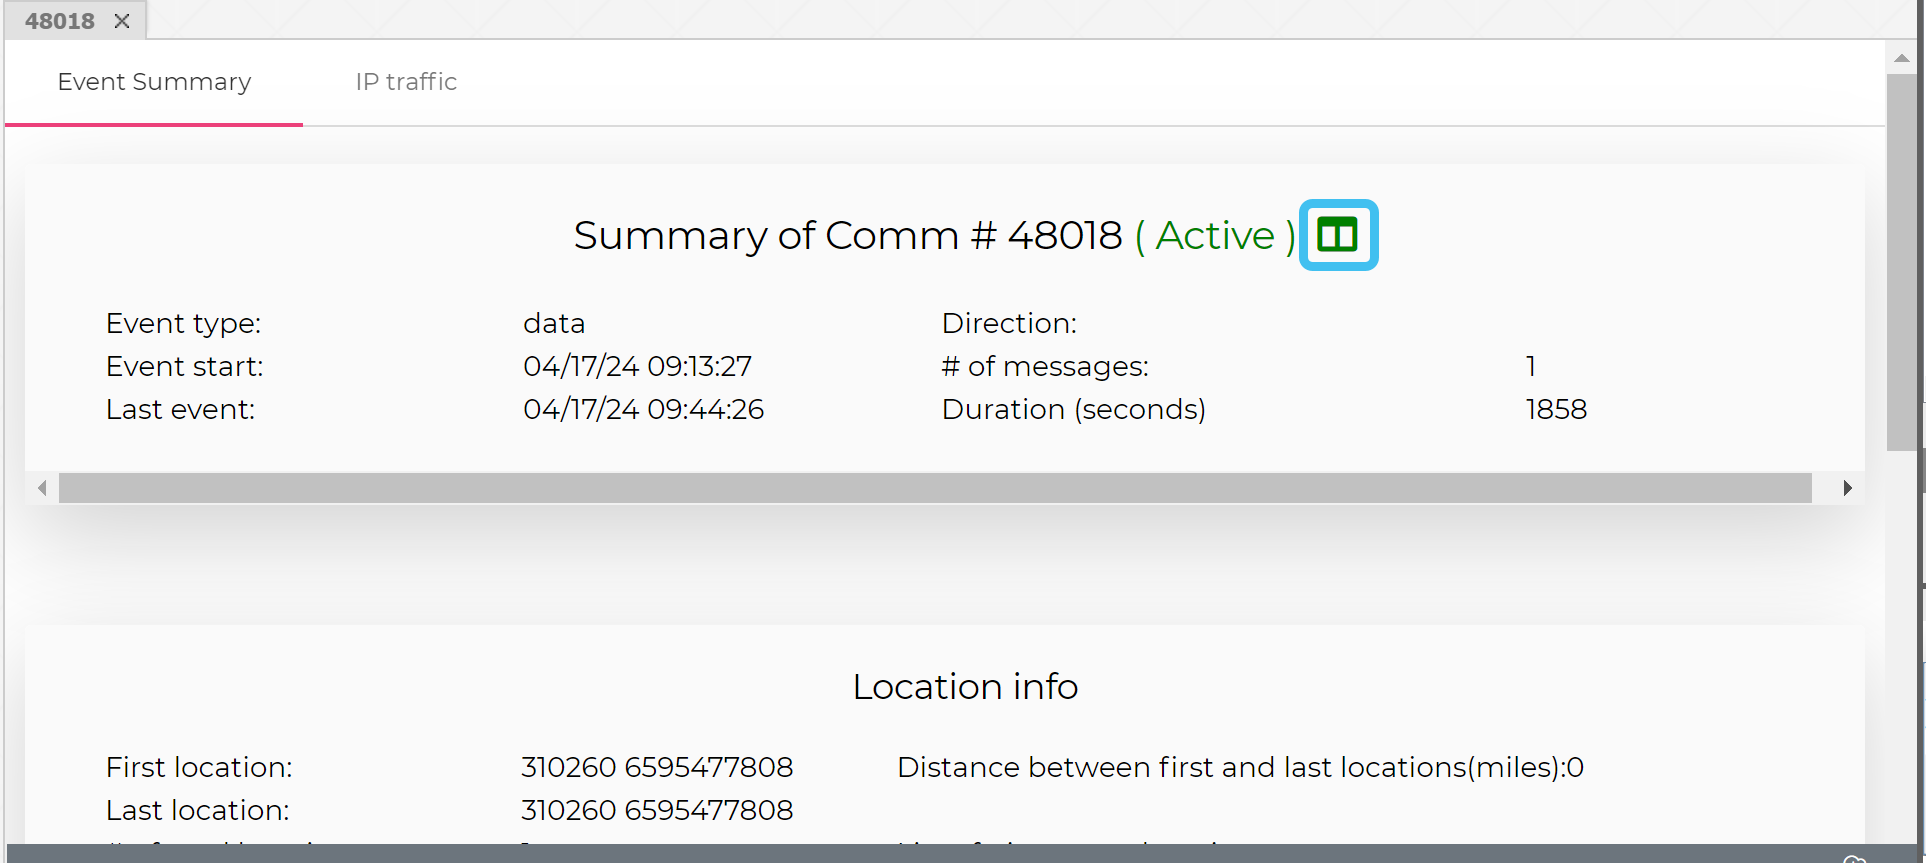Click the Last event timestamp 09:44:26
The height and width of the screenshot is (863, 1926).
coord(643,410)
